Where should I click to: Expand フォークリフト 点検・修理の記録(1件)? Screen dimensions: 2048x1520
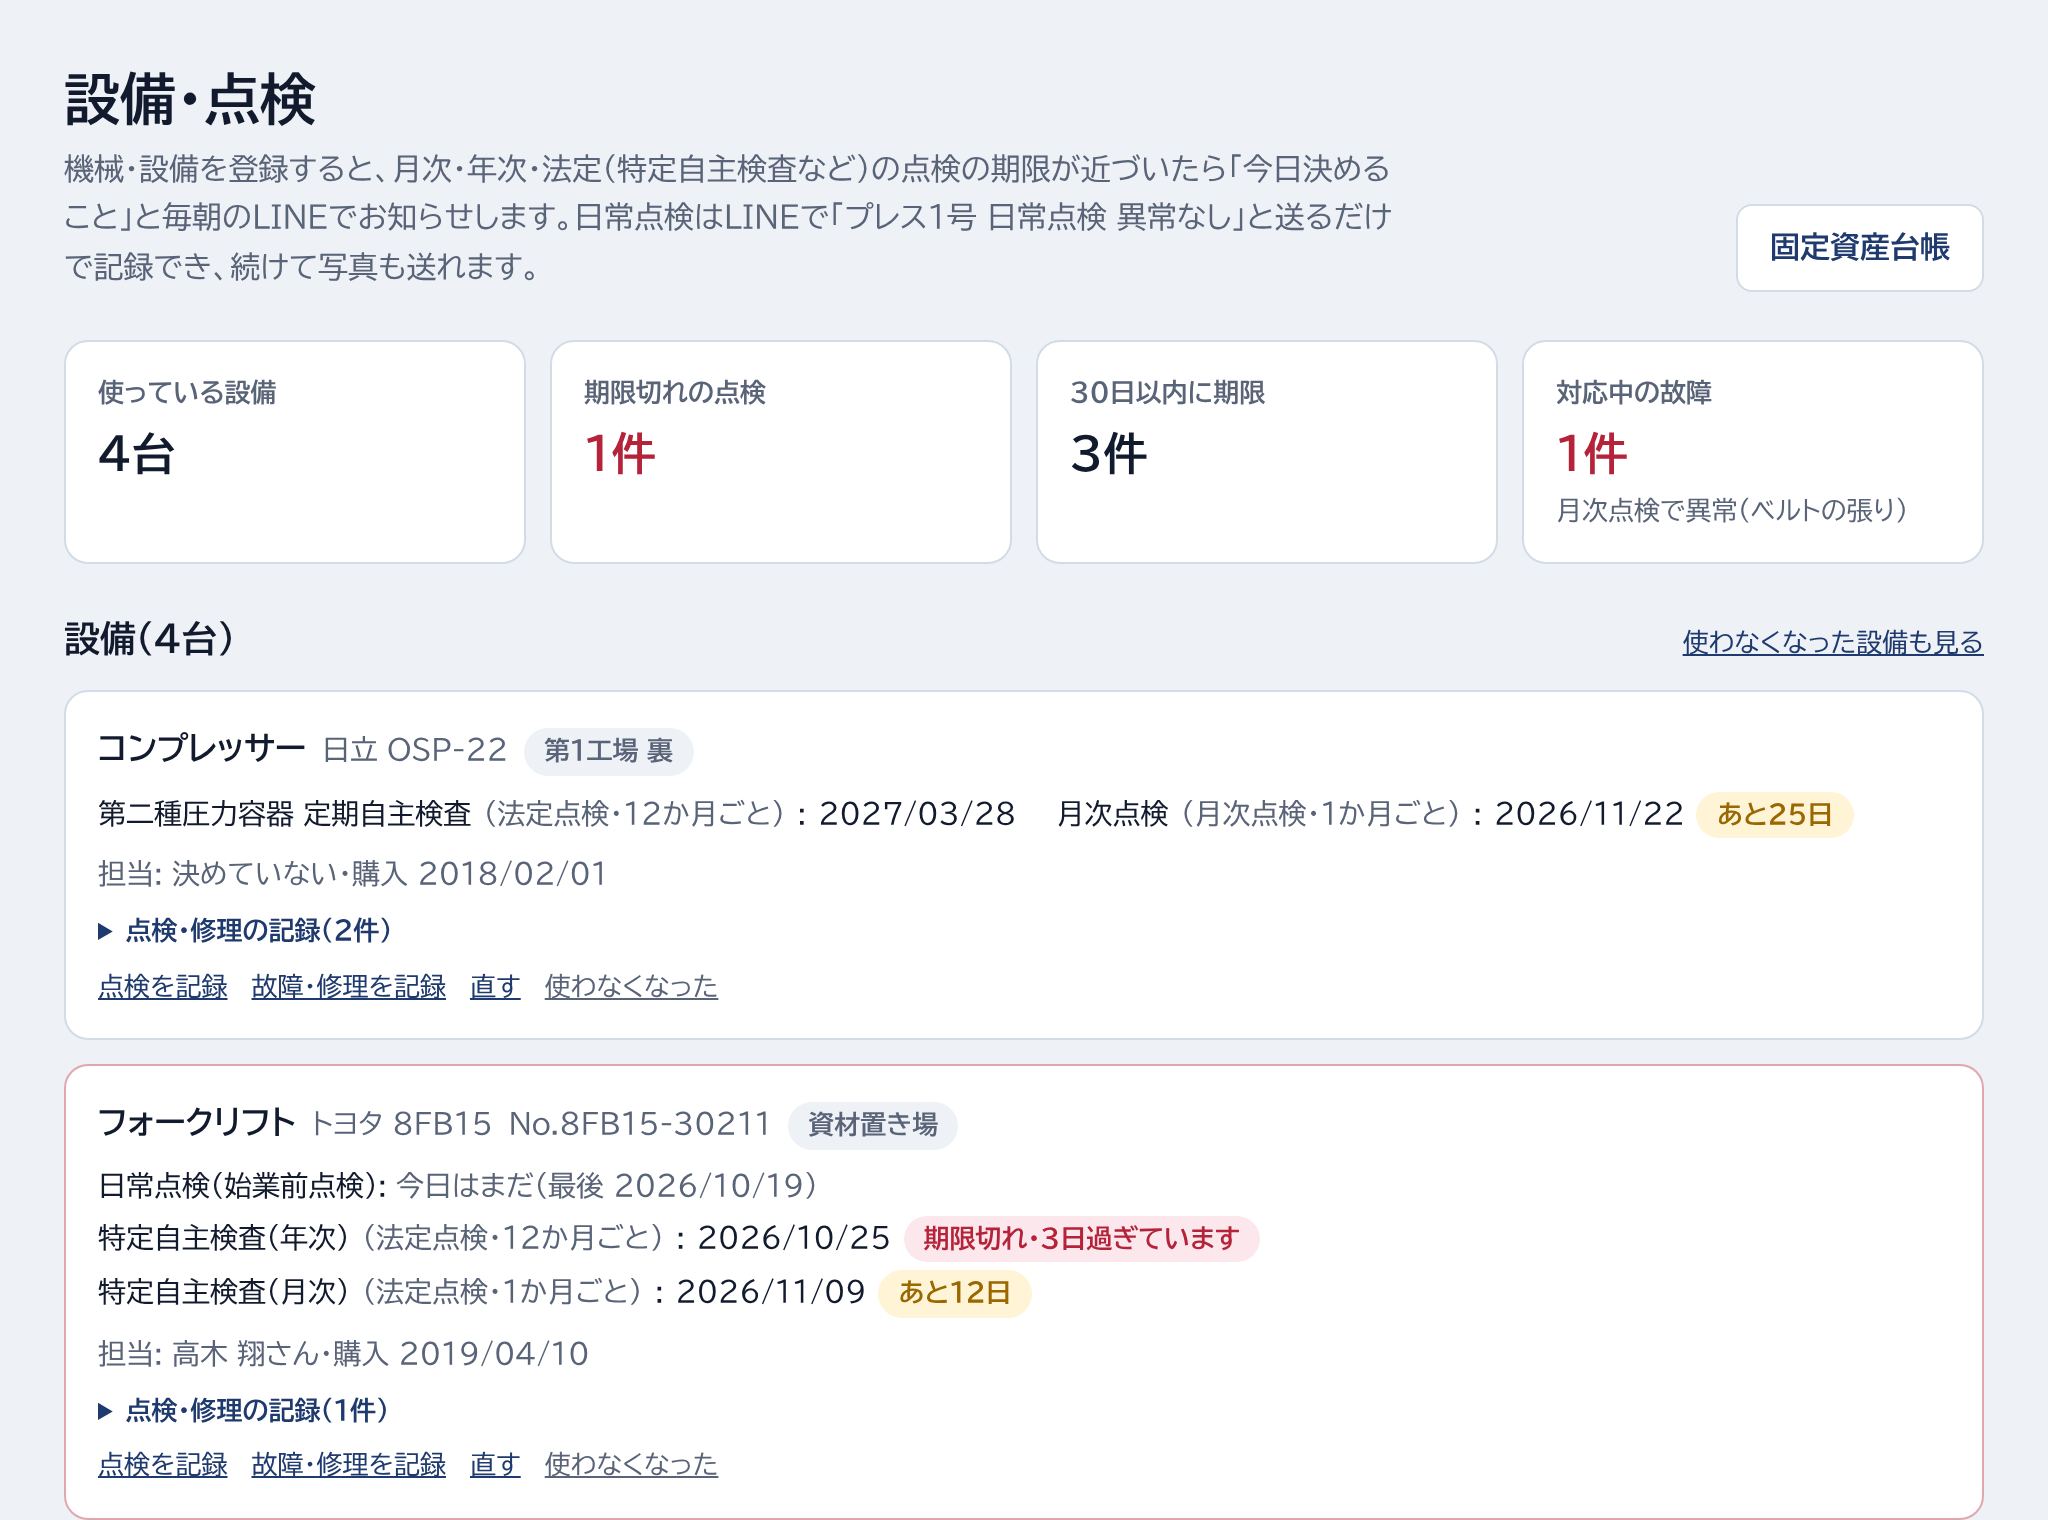pyautogui.click(x=243, y=1411)
